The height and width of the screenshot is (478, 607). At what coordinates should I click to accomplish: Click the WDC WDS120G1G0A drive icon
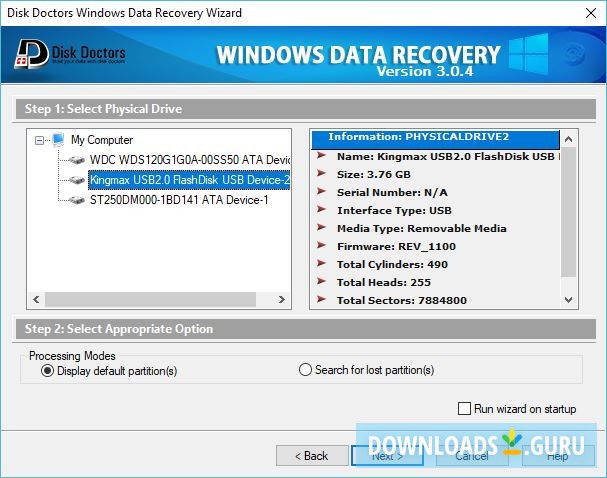(76, 160)
